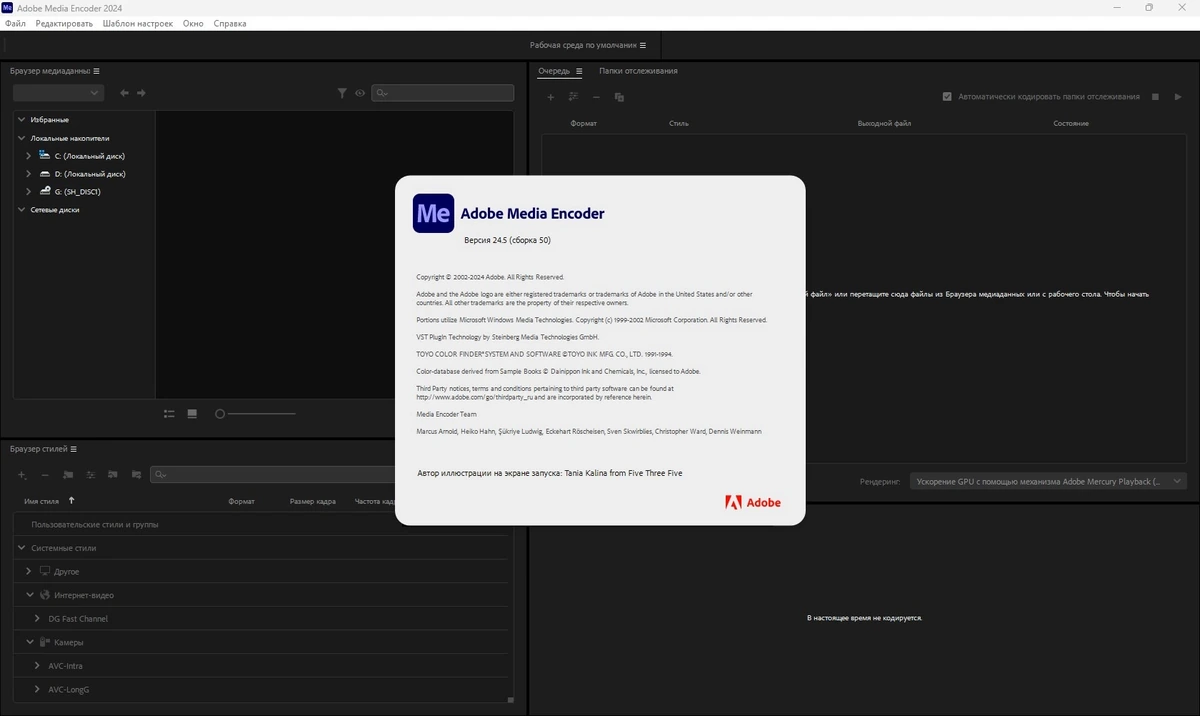
Task: Focus the Preset Browser search field
Action: (272, 475)
